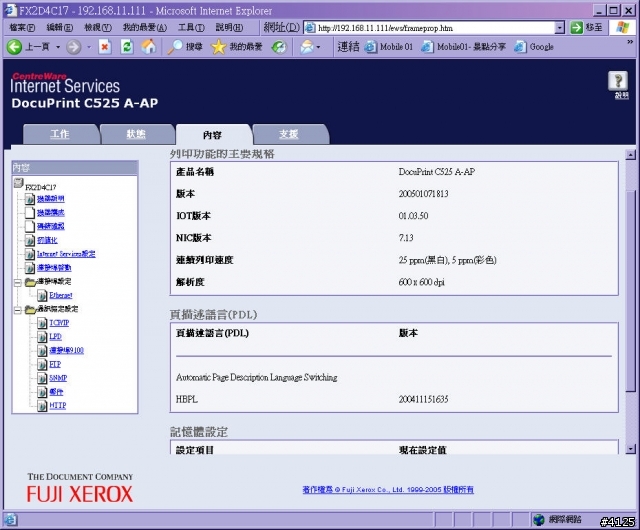Open the 檢視(V) menu
This screenshot has width=640, height=530.
[x=98, y=28]
